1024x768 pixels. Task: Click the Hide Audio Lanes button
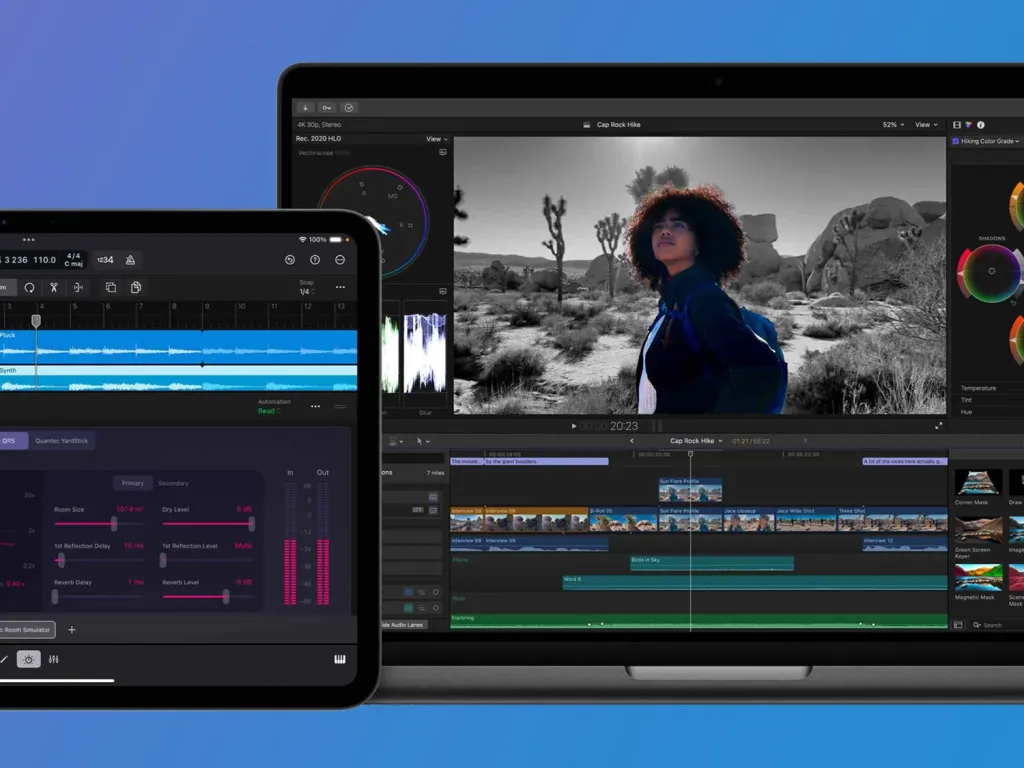click(403, 625)
